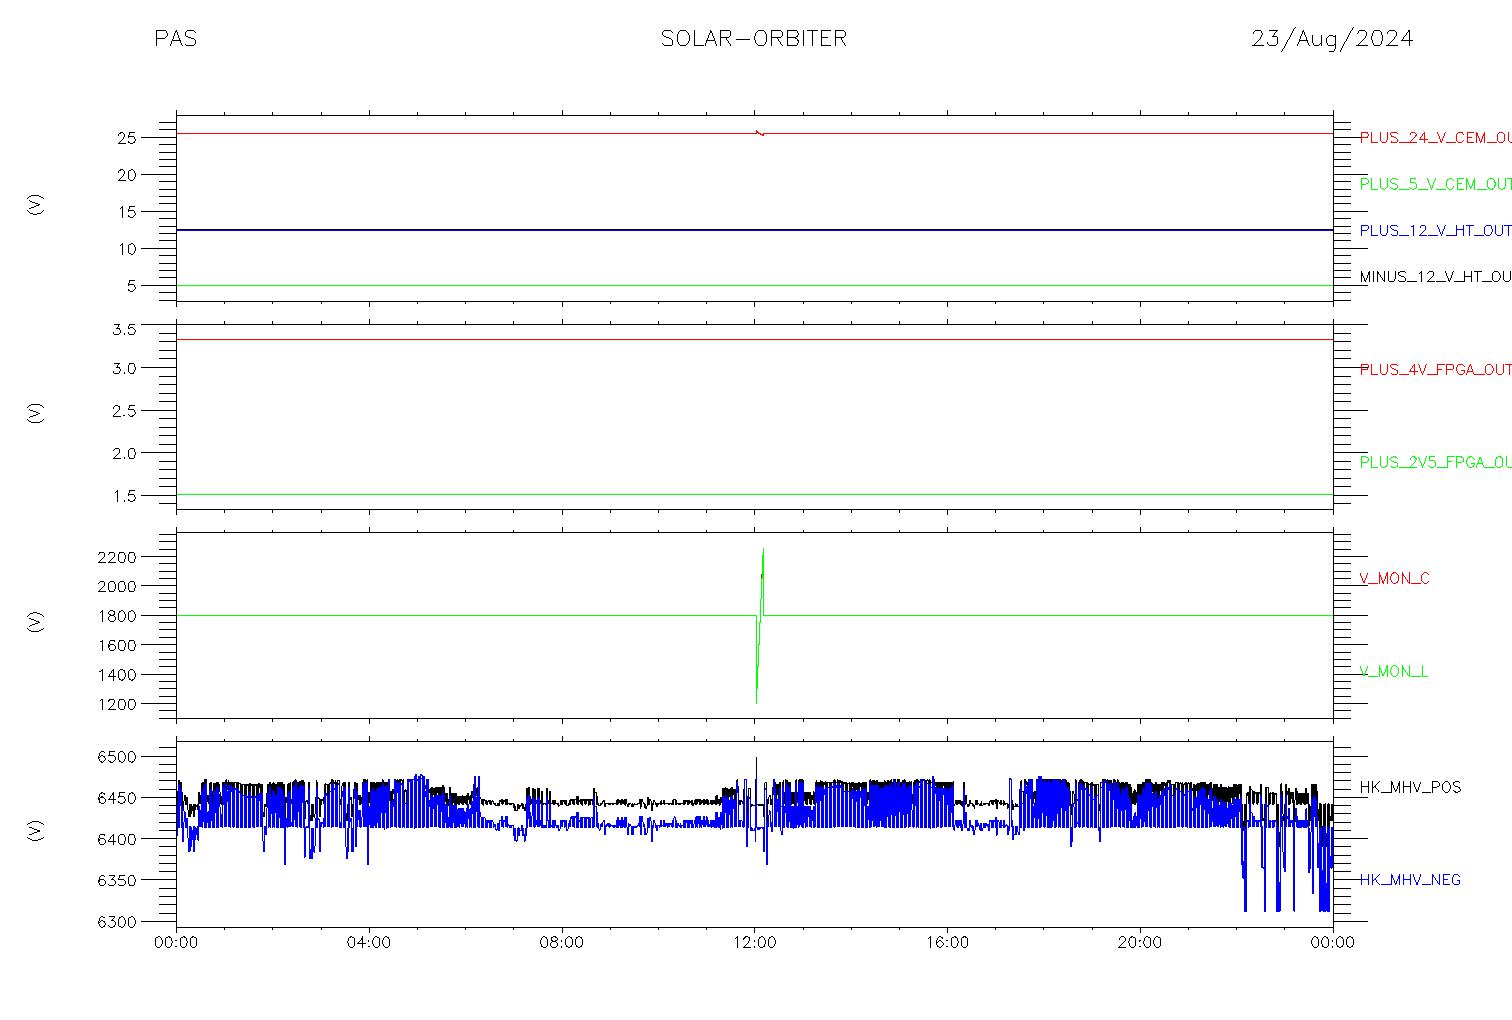Click the 15 tick on the top panel
The width and height of the screenshot is (1512, 1020).
click(x=126, y=212)
